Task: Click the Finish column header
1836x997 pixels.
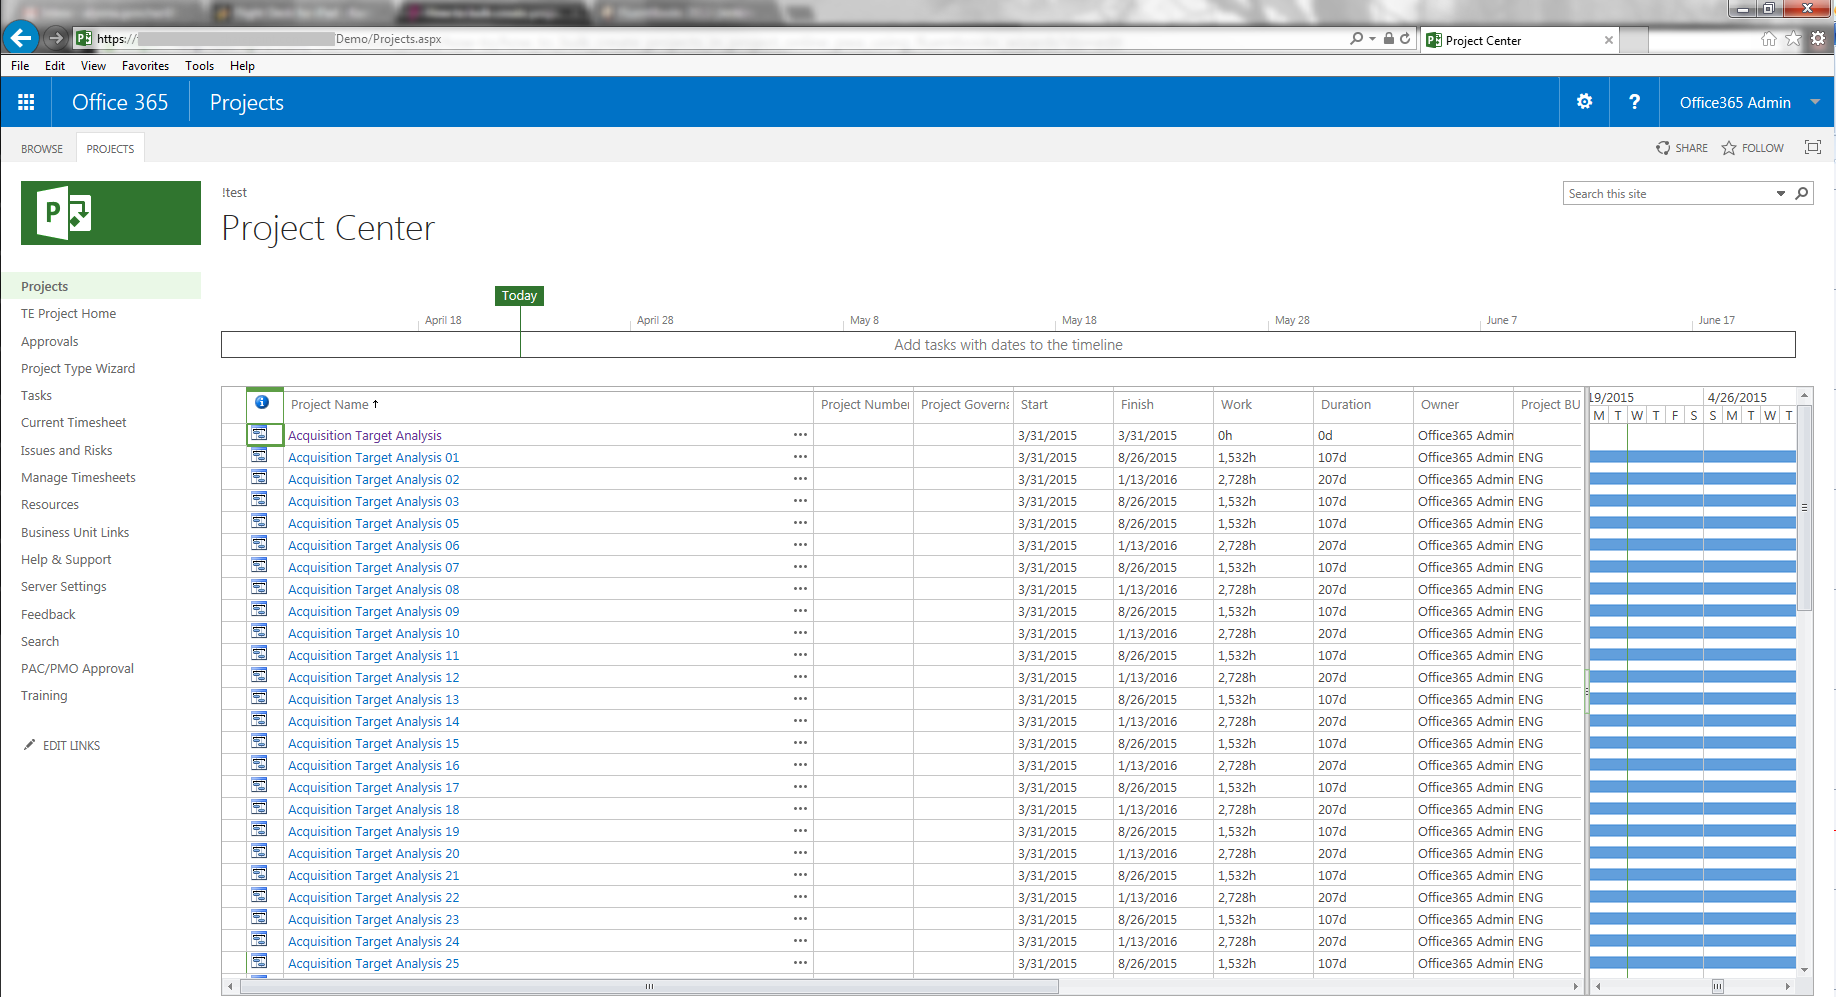Action: (1137, 405)
